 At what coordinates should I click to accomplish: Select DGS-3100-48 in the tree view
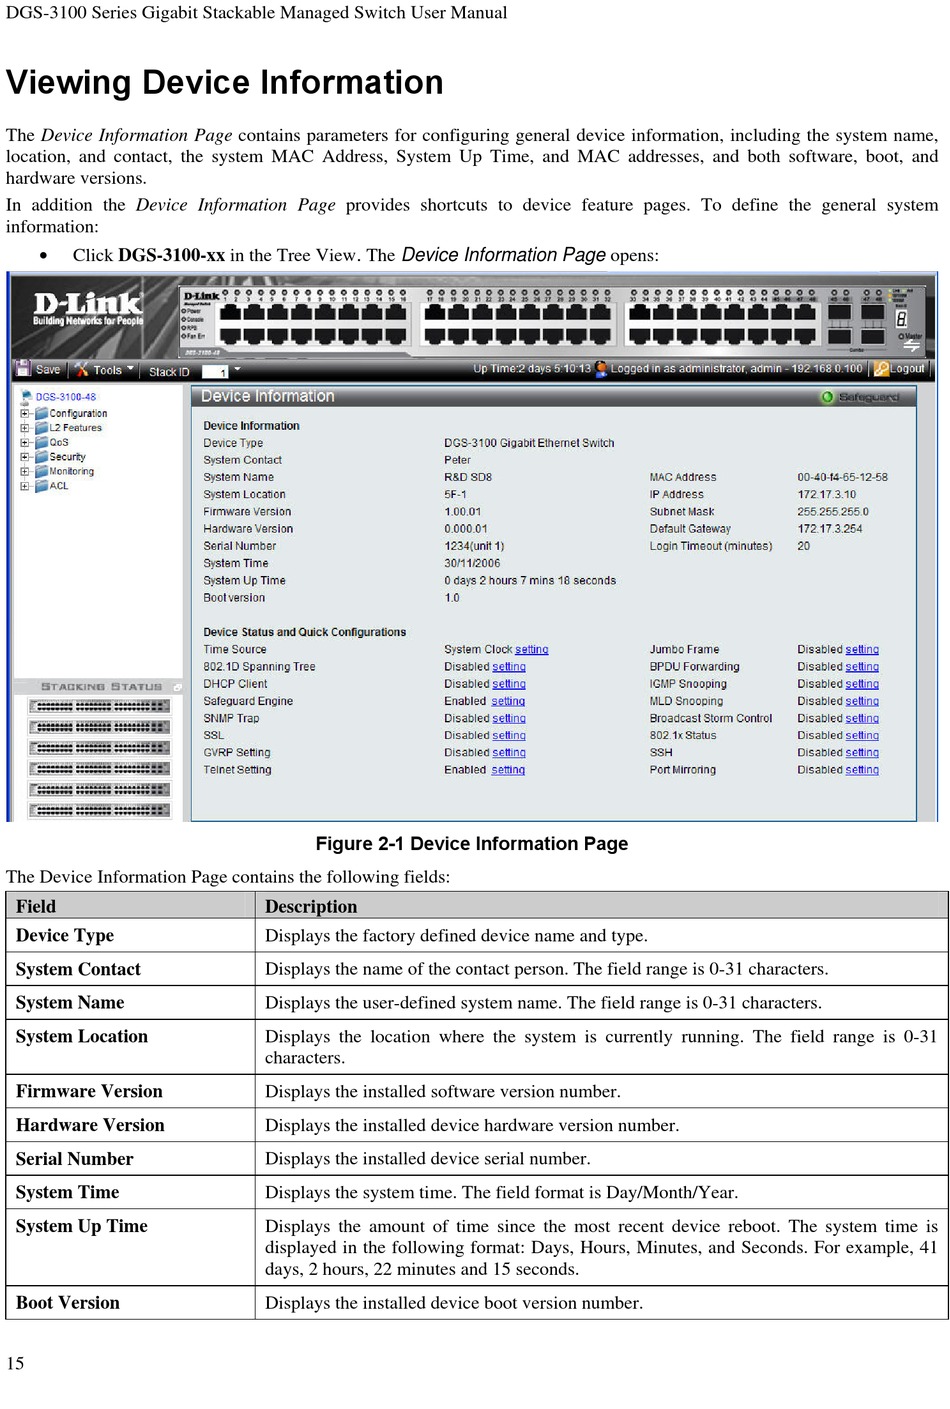[66, 397]
